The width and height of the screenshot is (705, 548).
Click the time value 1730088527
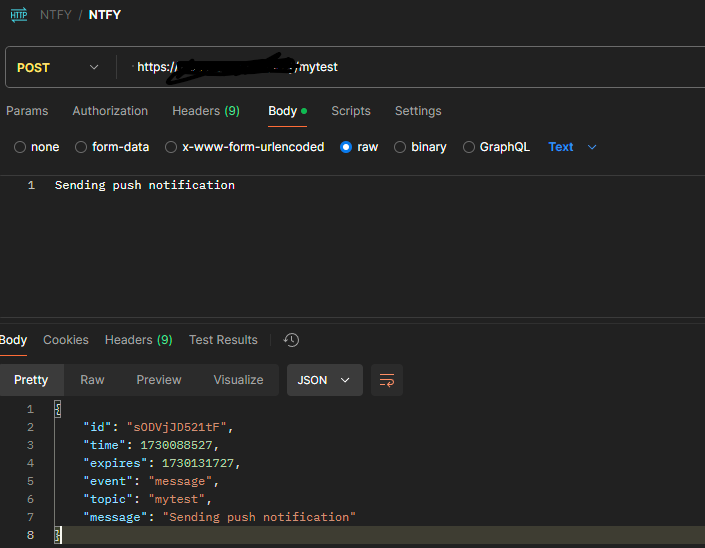tap(176, 445)
